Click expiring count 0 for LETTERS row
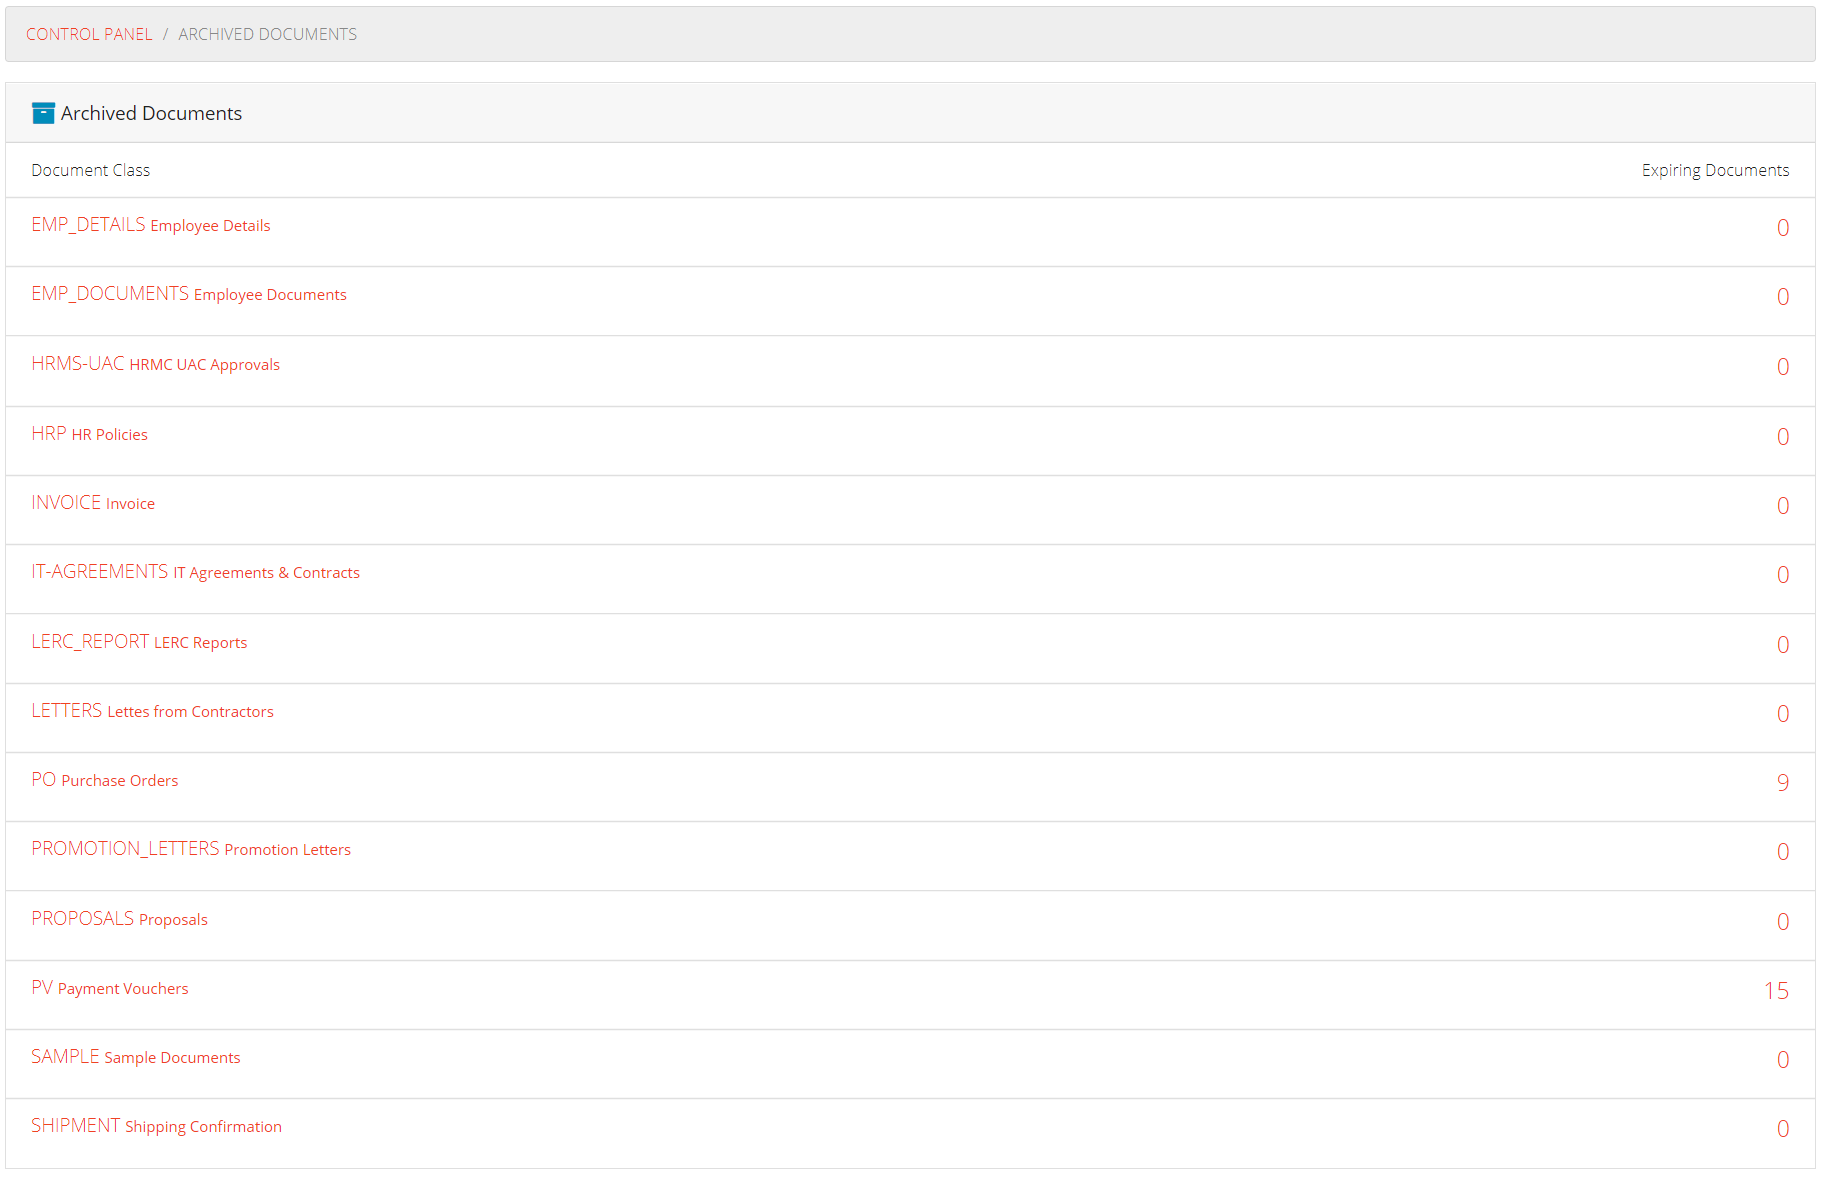The width and height of the screenshot is (1823, 1179). (1782, 714)
